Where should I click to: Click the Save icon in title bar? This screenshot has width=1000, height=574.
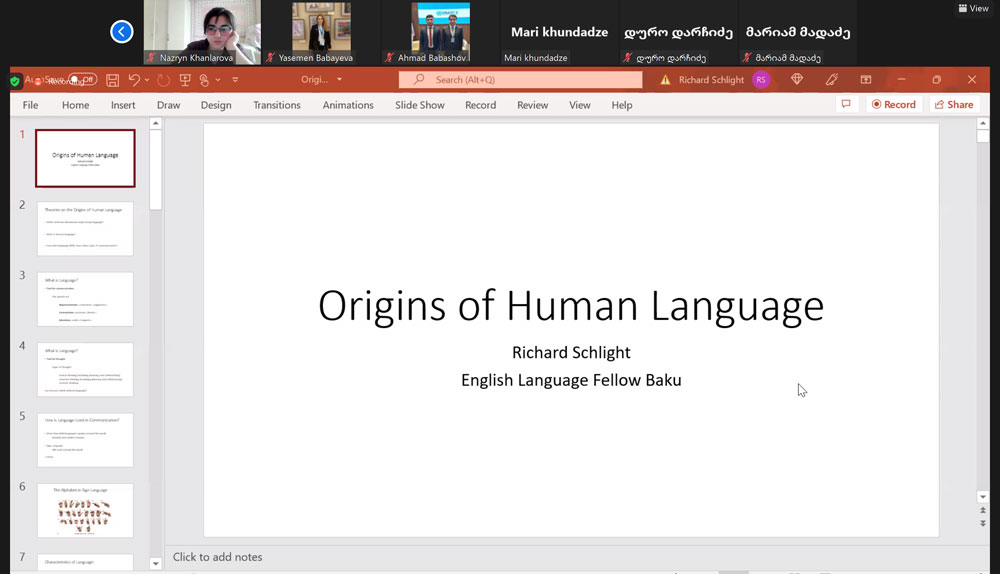click(x=113, y=80)
